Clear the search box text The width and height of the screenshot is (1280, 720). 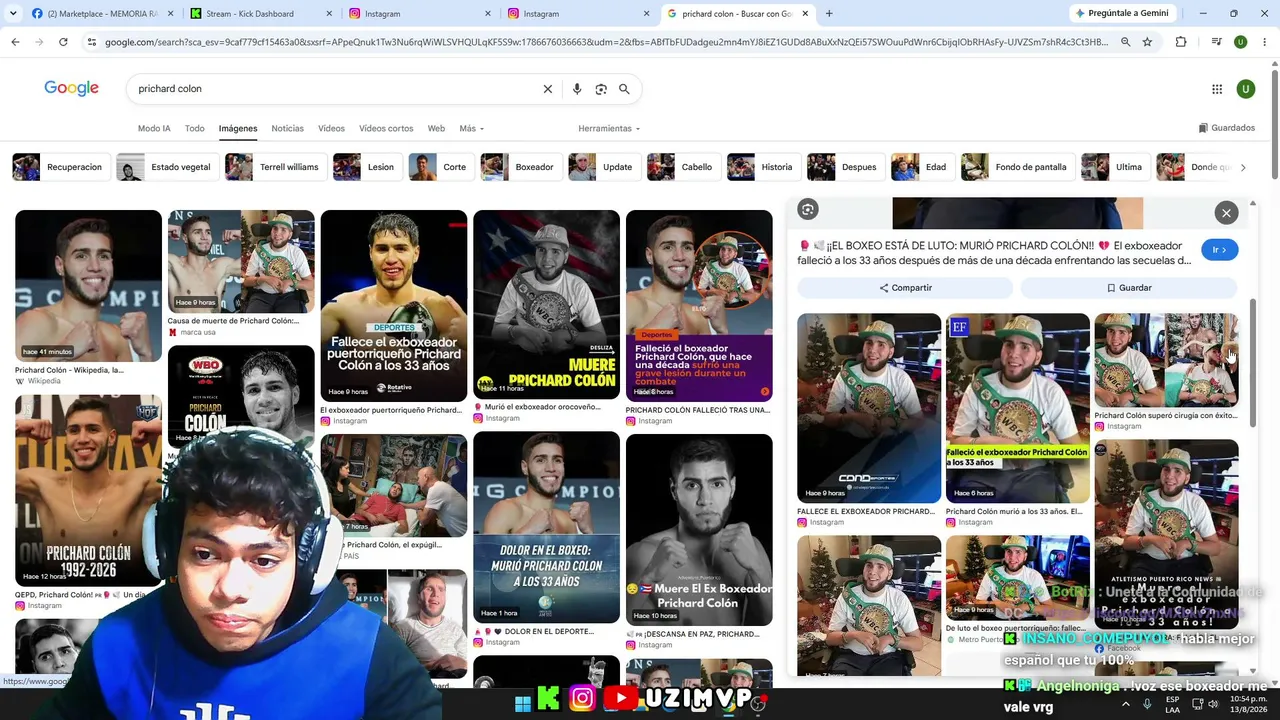pyautogui.click(x=547, y=89)
